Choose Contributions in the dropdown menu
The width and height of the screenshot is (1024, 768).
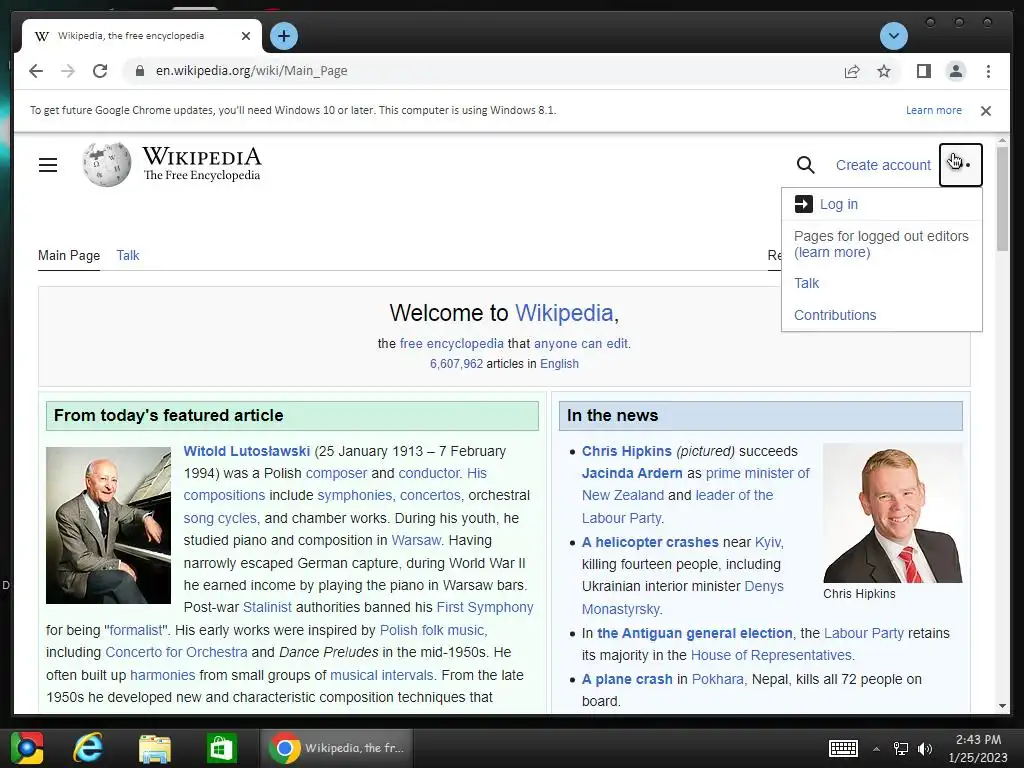pyautogui.click(x=835, y=315)
